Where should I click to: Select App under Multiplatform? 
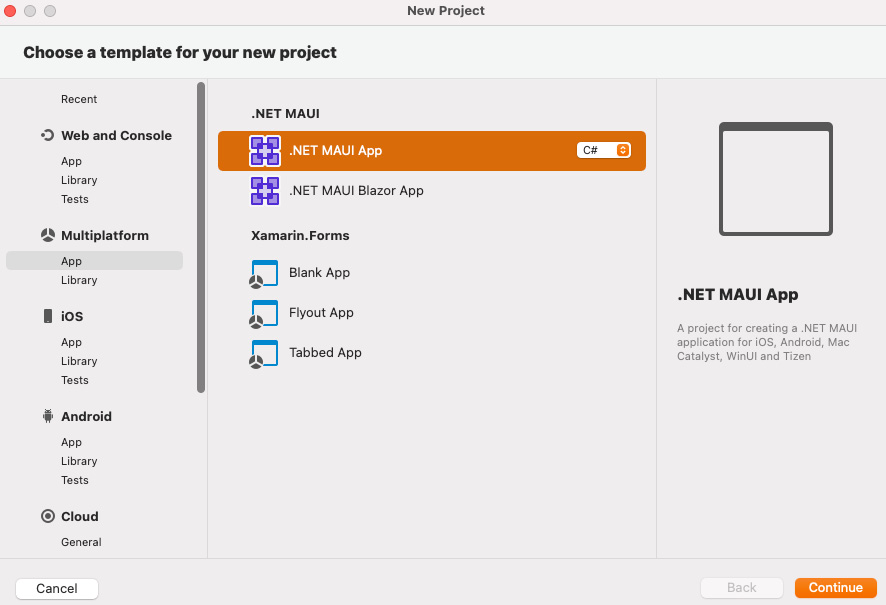94,261
